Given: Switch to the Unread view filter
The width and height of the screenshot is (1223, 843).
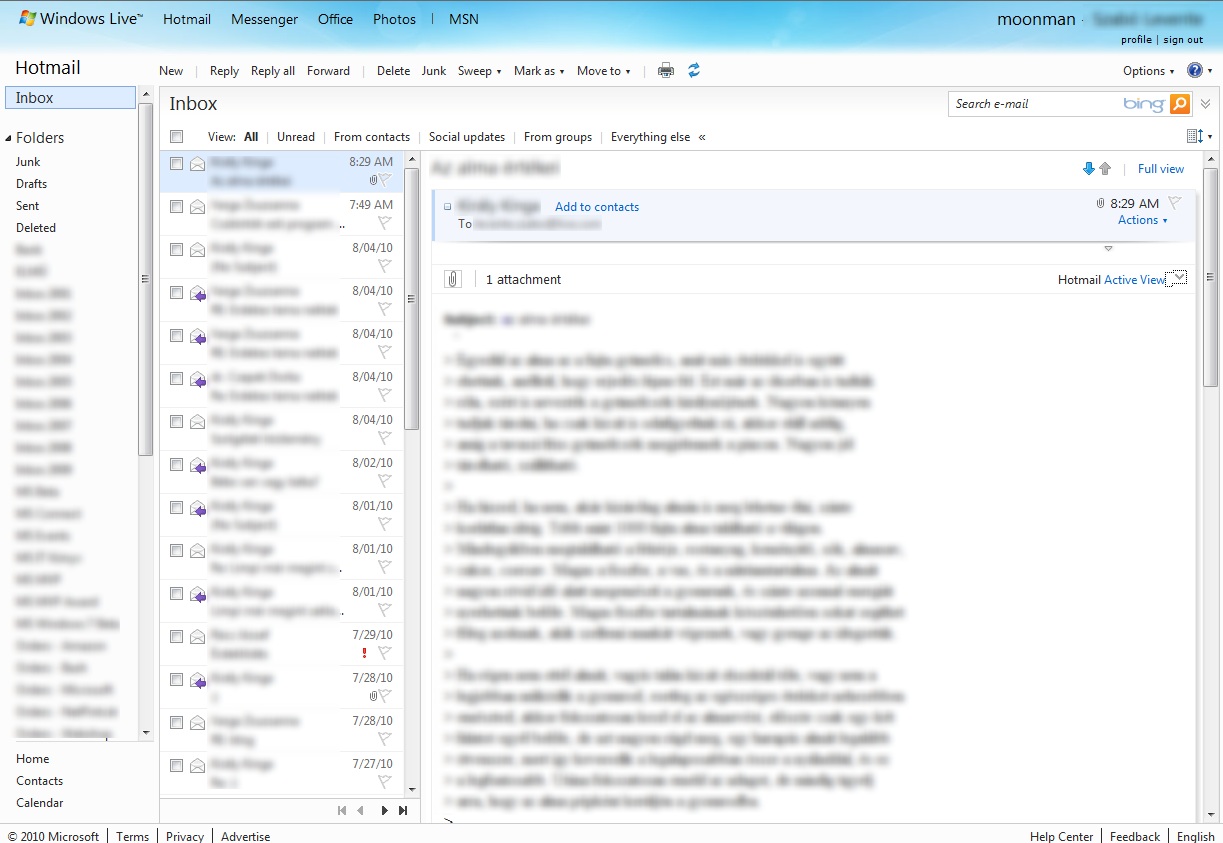Looking at the screenshot, I should coord(296,137).
